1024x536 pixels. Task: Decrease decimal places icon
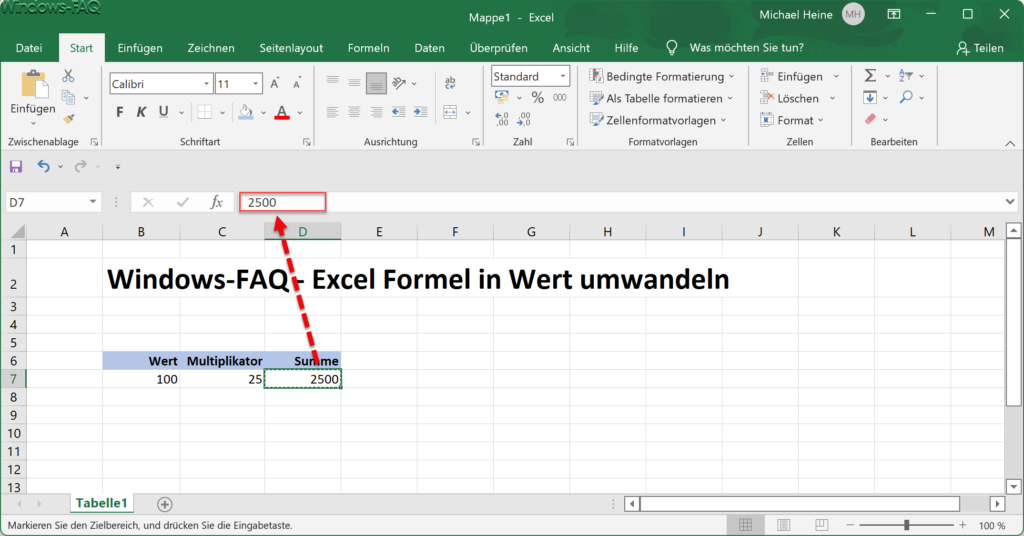click(524, 119)
